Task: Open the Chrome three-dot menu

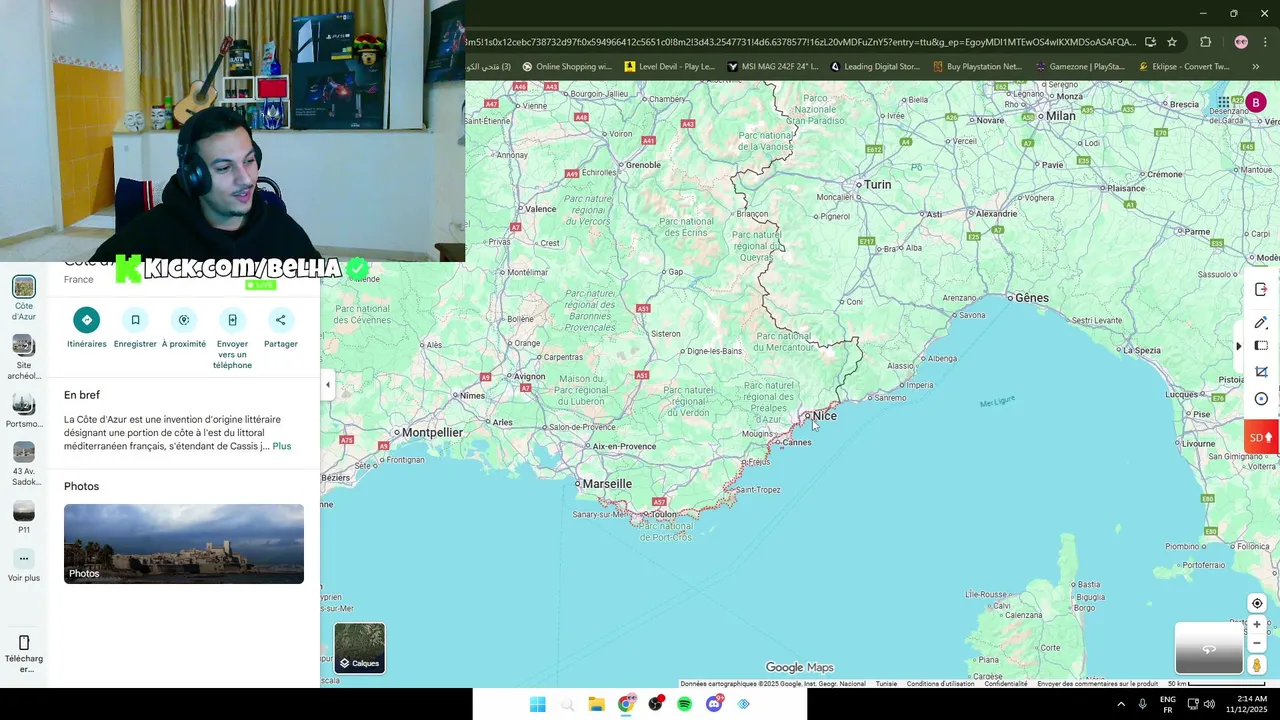Action: 1266,42
